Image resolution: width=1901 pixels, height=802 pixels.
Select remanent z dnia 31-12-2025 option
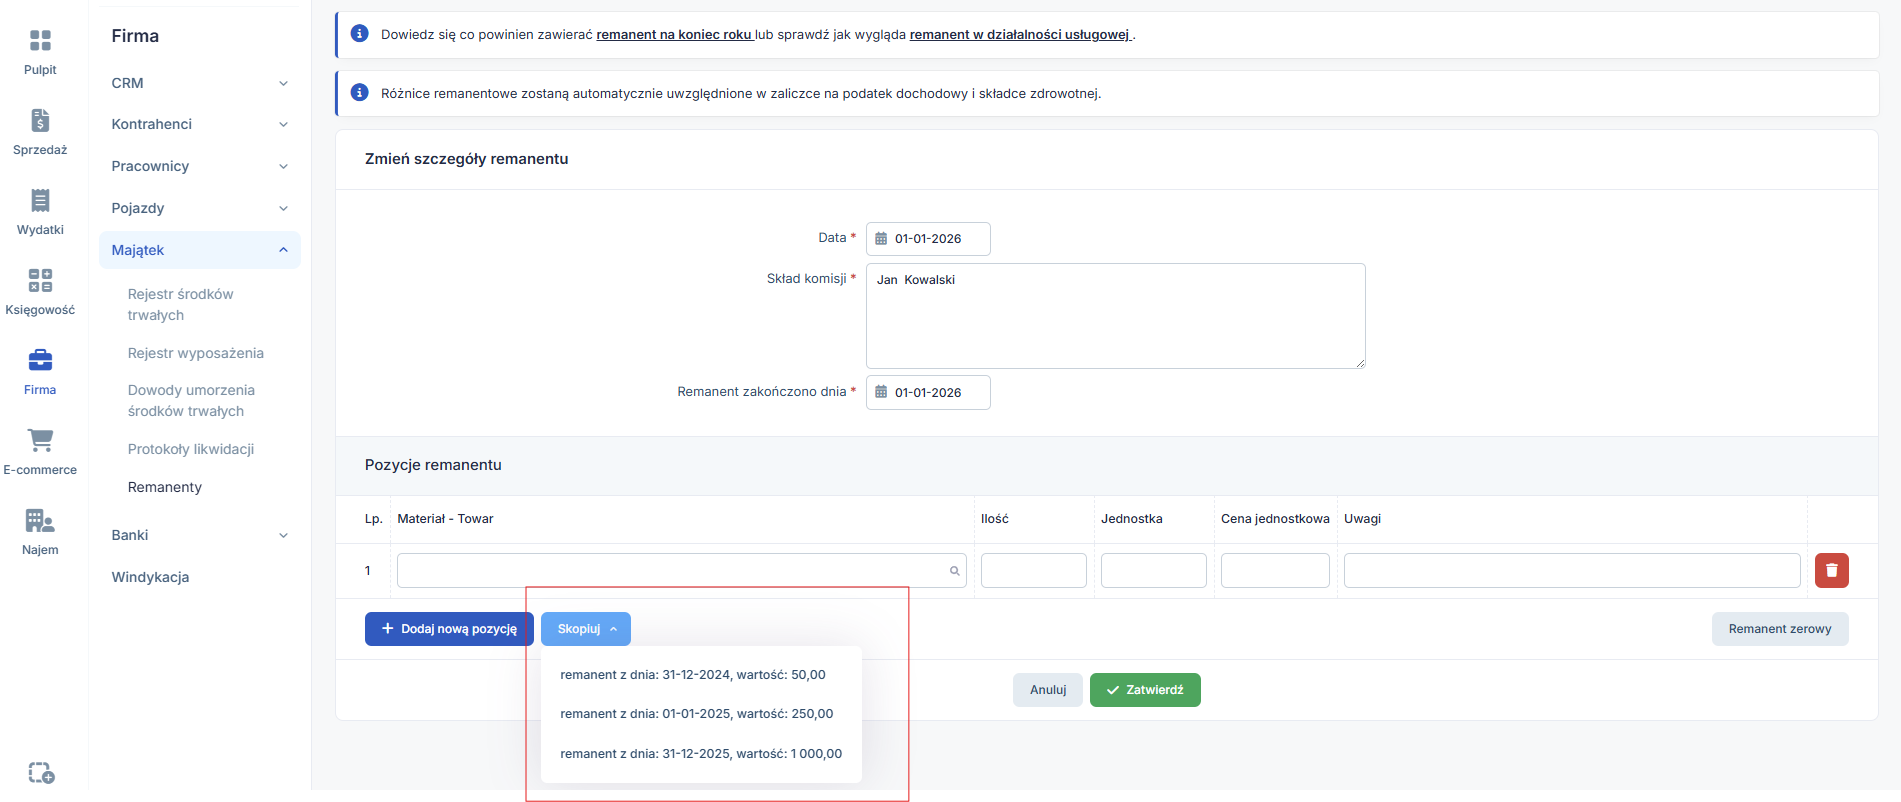(700, 754)
